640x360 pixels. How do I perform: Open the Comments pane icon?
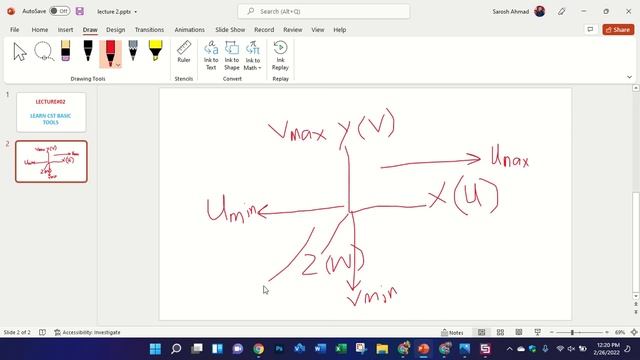point(590,29)
